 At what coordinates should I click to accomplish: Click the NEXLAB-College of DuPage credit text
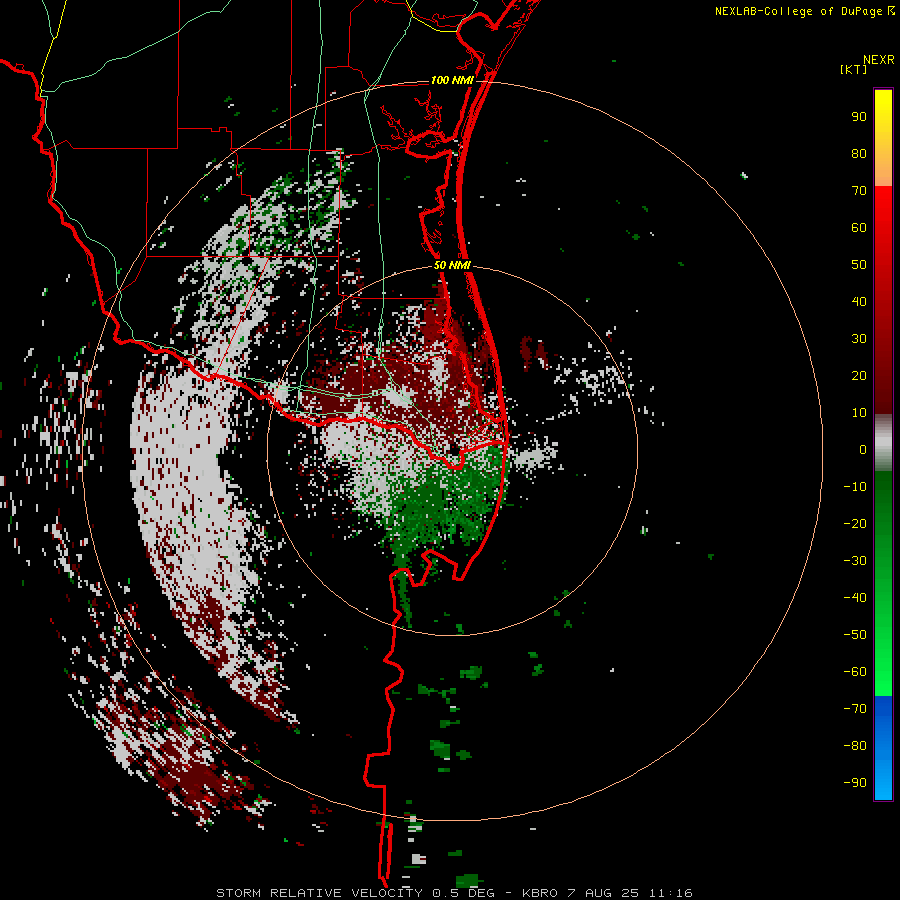pos(798,11)
